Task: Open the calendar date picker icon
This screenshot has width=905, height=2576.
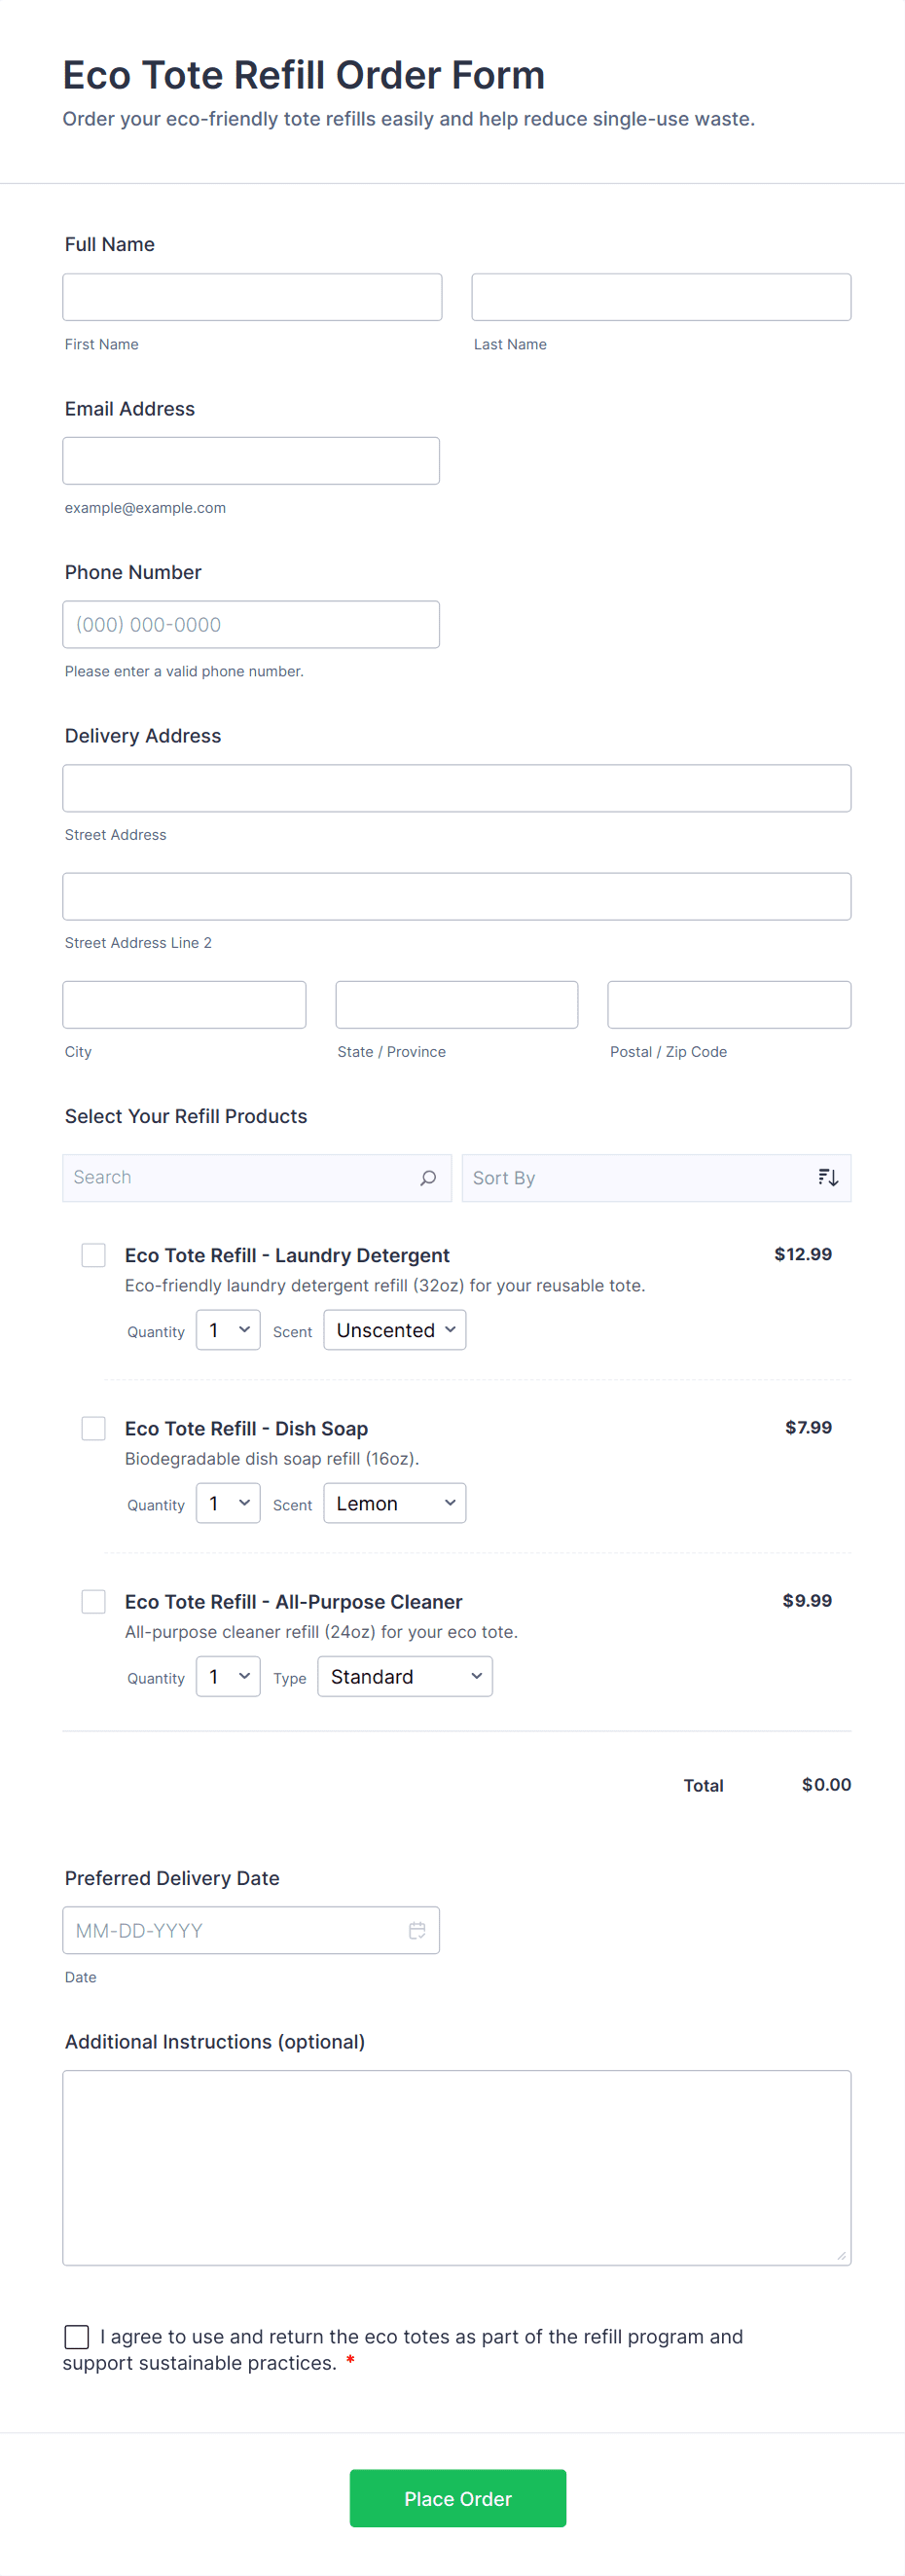Action: 417,1930
